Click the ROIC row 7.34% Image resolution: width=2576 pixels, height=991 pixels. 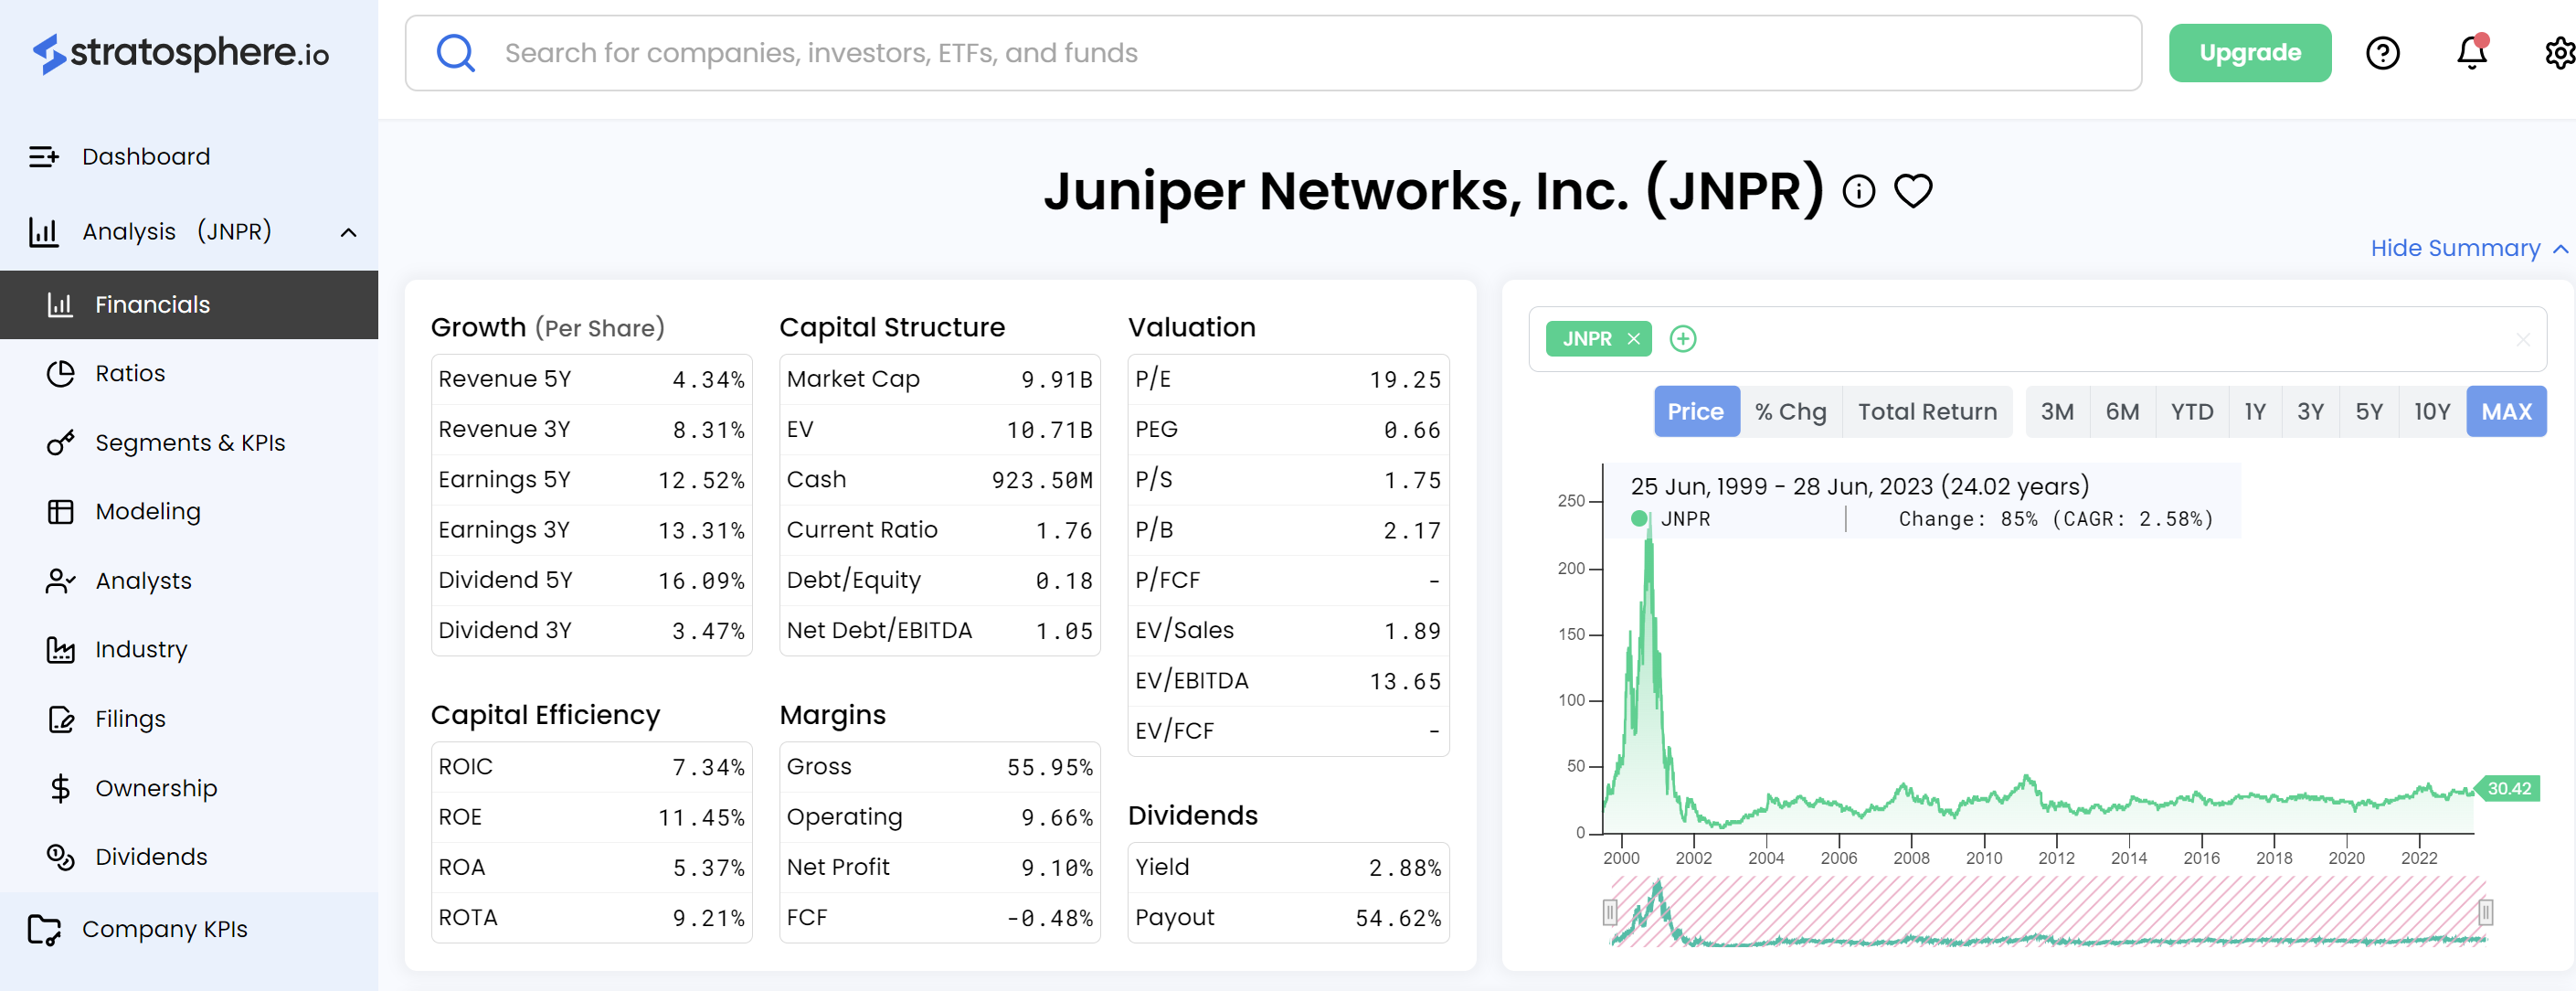tap(591, 767)
